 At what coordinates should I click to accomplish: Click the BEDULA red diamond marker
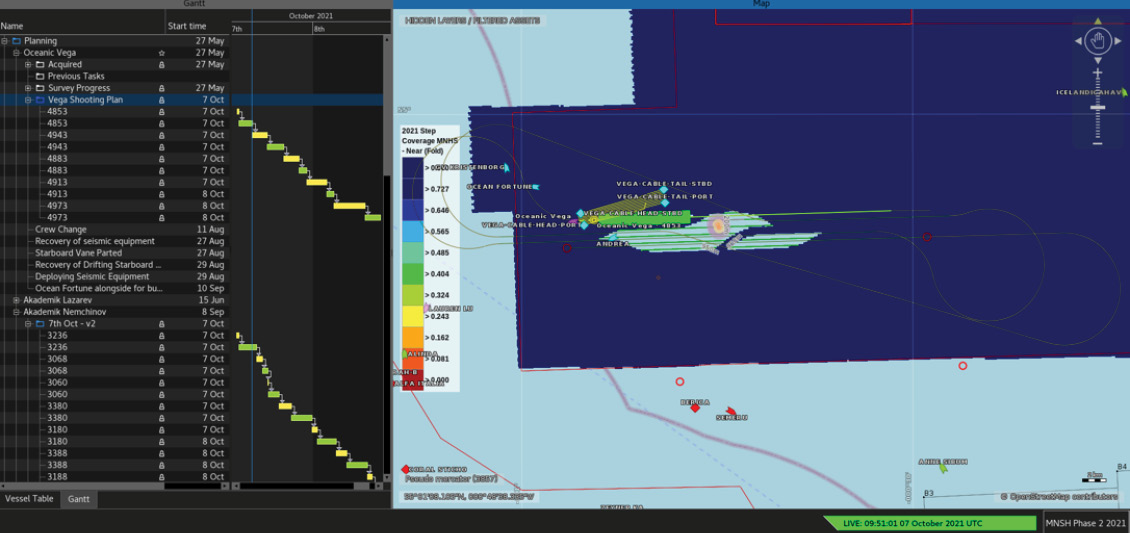click(695, 408)
